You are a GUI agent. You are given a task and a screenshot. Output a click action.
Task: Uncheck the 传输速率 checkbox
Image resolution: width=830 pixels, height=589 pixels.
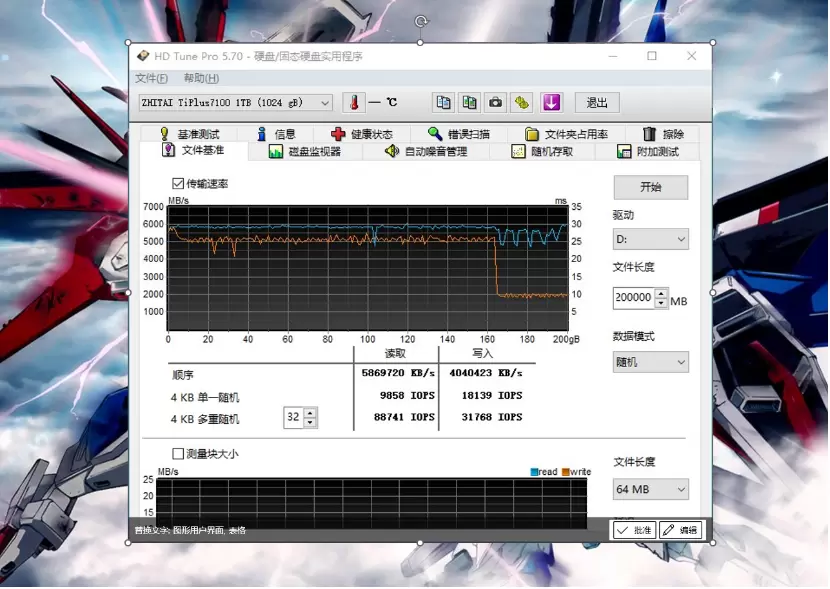click(x=178, y=184)
